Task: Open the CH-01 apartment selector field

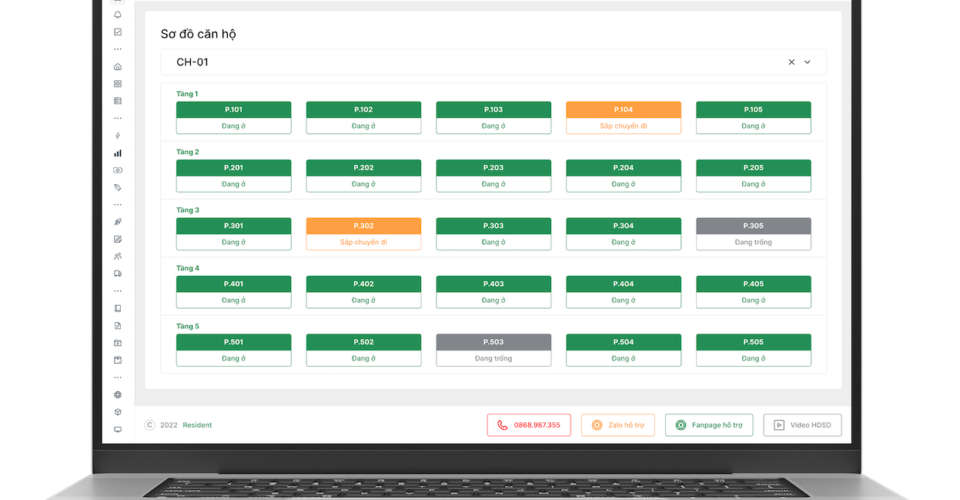Action: (x=470, y=62)
